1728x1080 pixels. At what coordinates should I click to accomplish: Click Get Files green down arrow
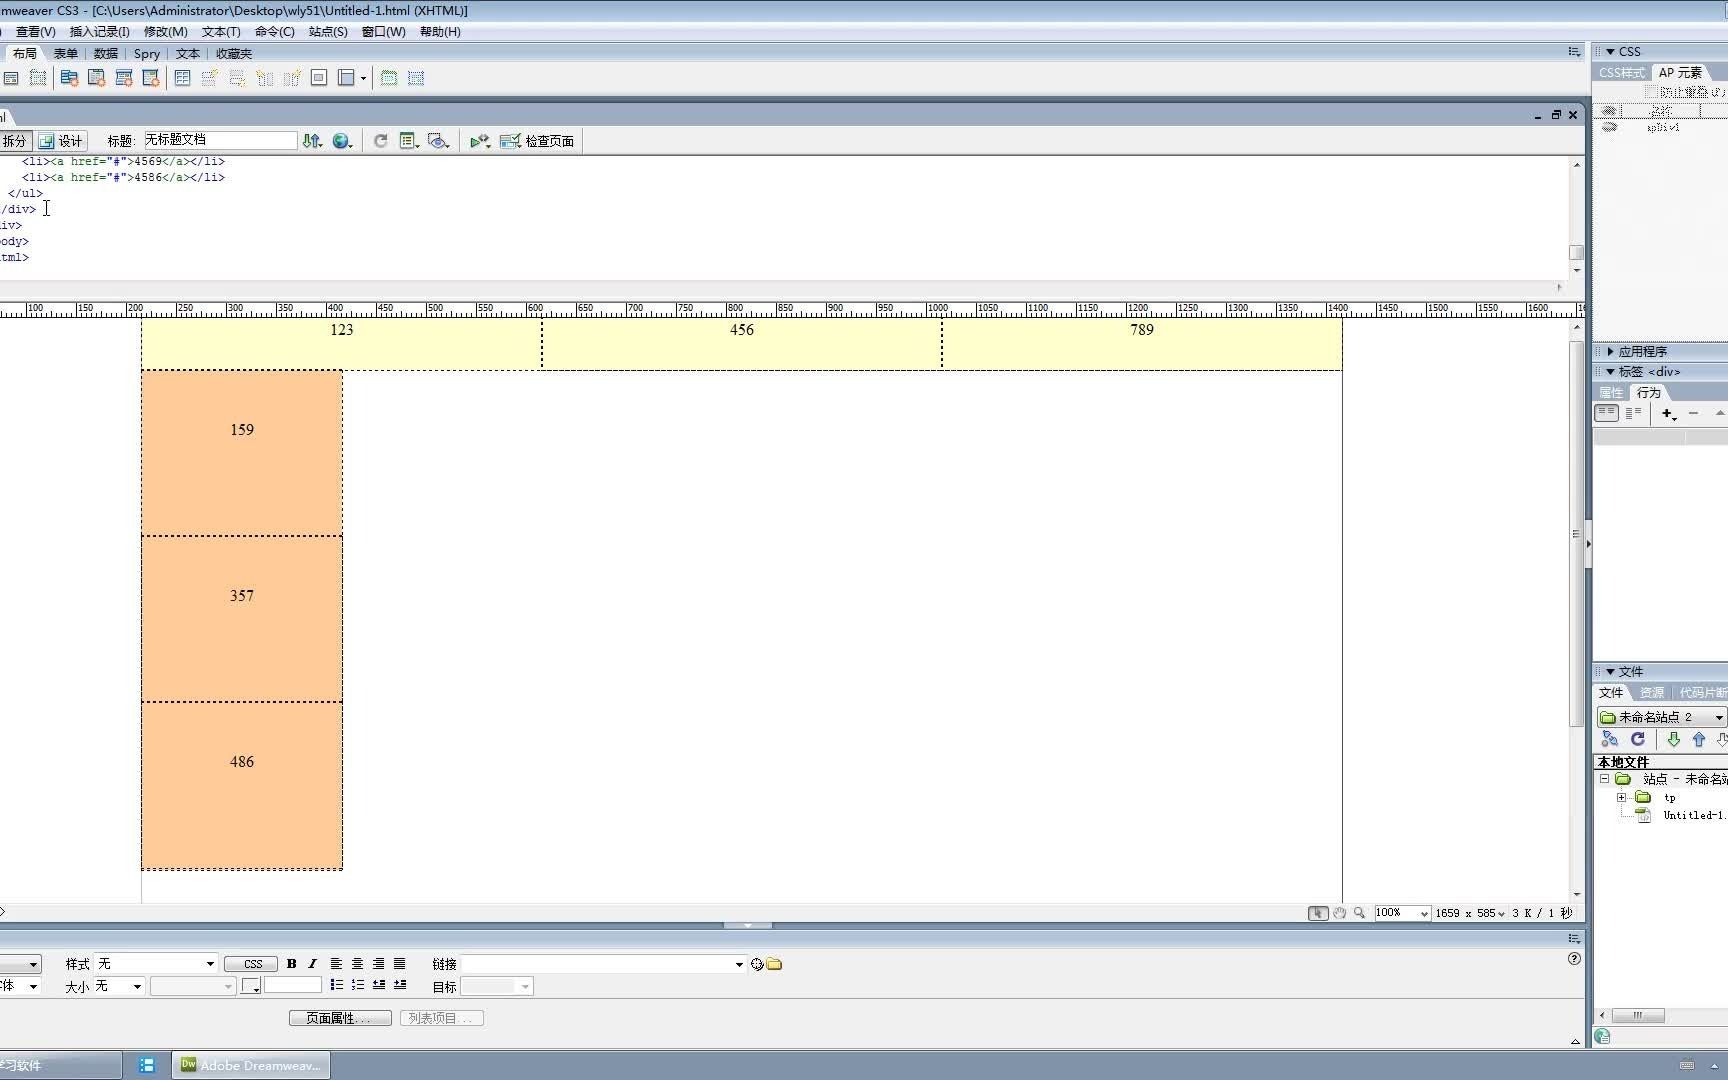1673,739
